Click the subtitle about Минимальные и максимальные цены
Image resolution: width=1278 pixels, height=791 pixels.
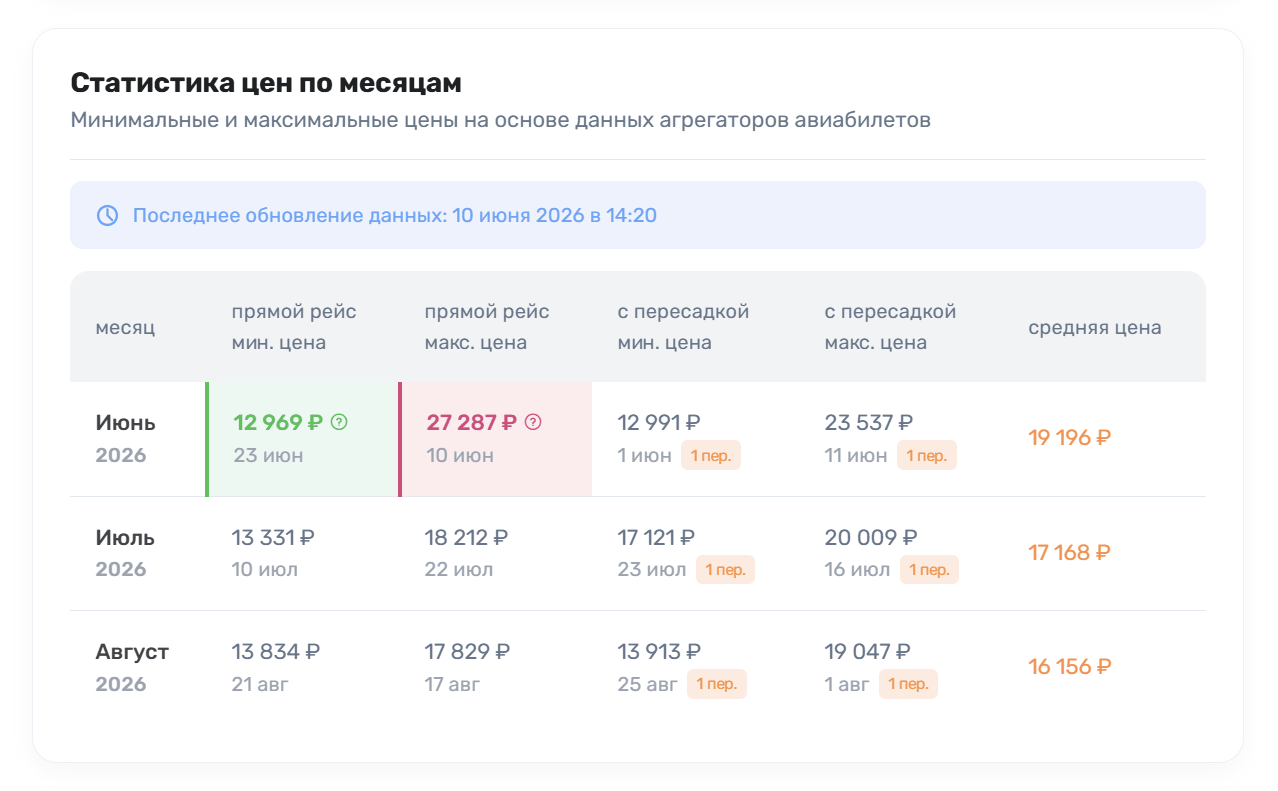[501, 120]
